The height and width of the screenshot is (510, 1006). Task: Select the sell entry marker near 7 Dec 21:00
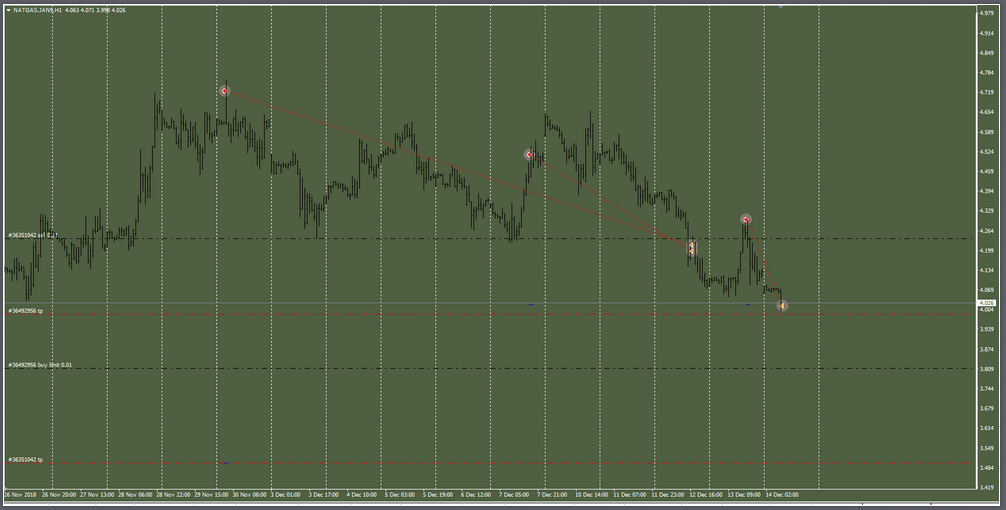pos(529,155)
